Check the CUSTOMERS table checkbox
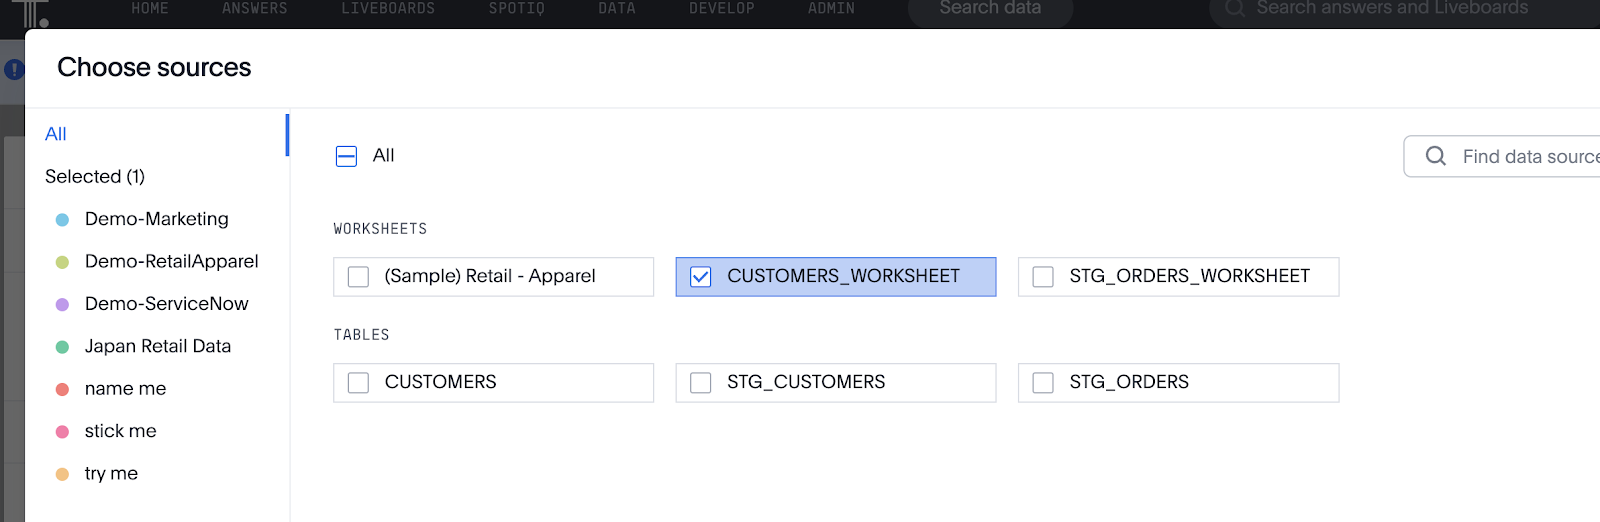1600x522 pixels. [358, 383]
